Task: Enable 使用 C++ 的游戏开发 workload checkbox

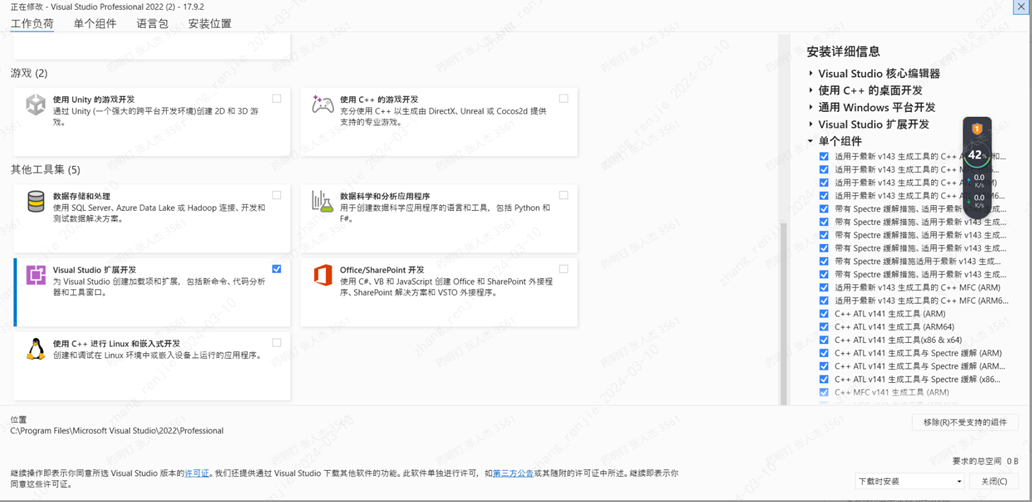Action: click(x=563, y=99)
